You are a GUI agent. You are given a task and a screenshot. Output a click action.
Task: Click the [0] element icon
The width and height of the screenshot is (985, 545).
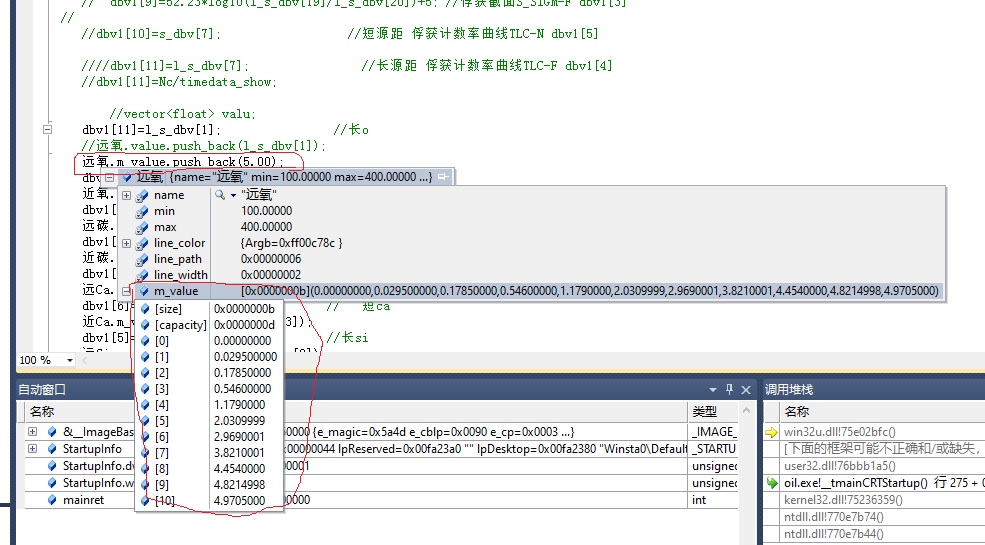(x=145, y=341)
